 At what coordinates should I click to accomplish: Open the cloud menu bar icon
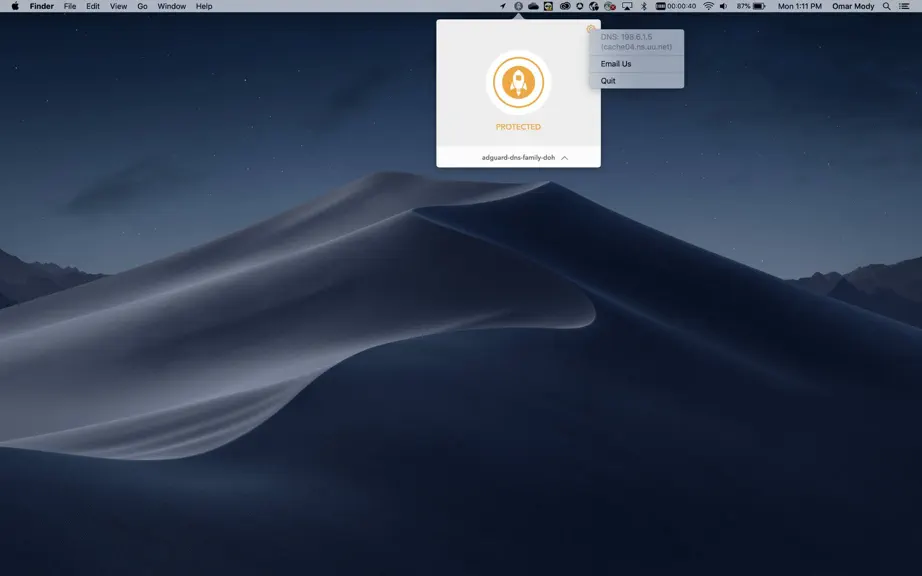tap(533, 6)
